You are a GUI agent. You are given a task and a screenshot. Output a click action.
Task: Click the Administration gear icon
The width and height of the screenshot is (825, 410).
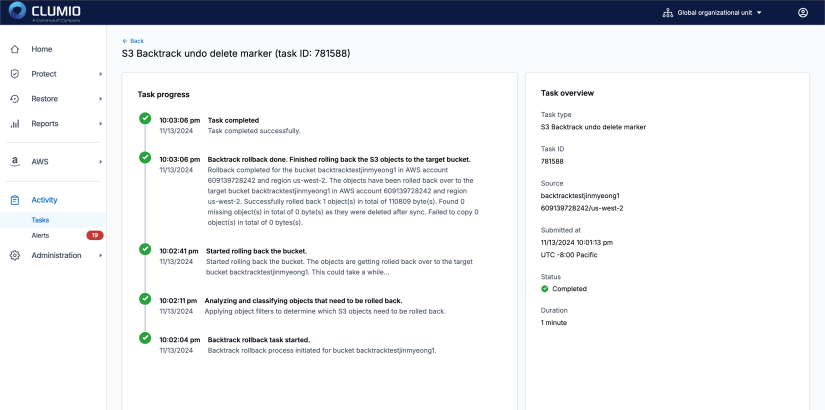point(15,255)
